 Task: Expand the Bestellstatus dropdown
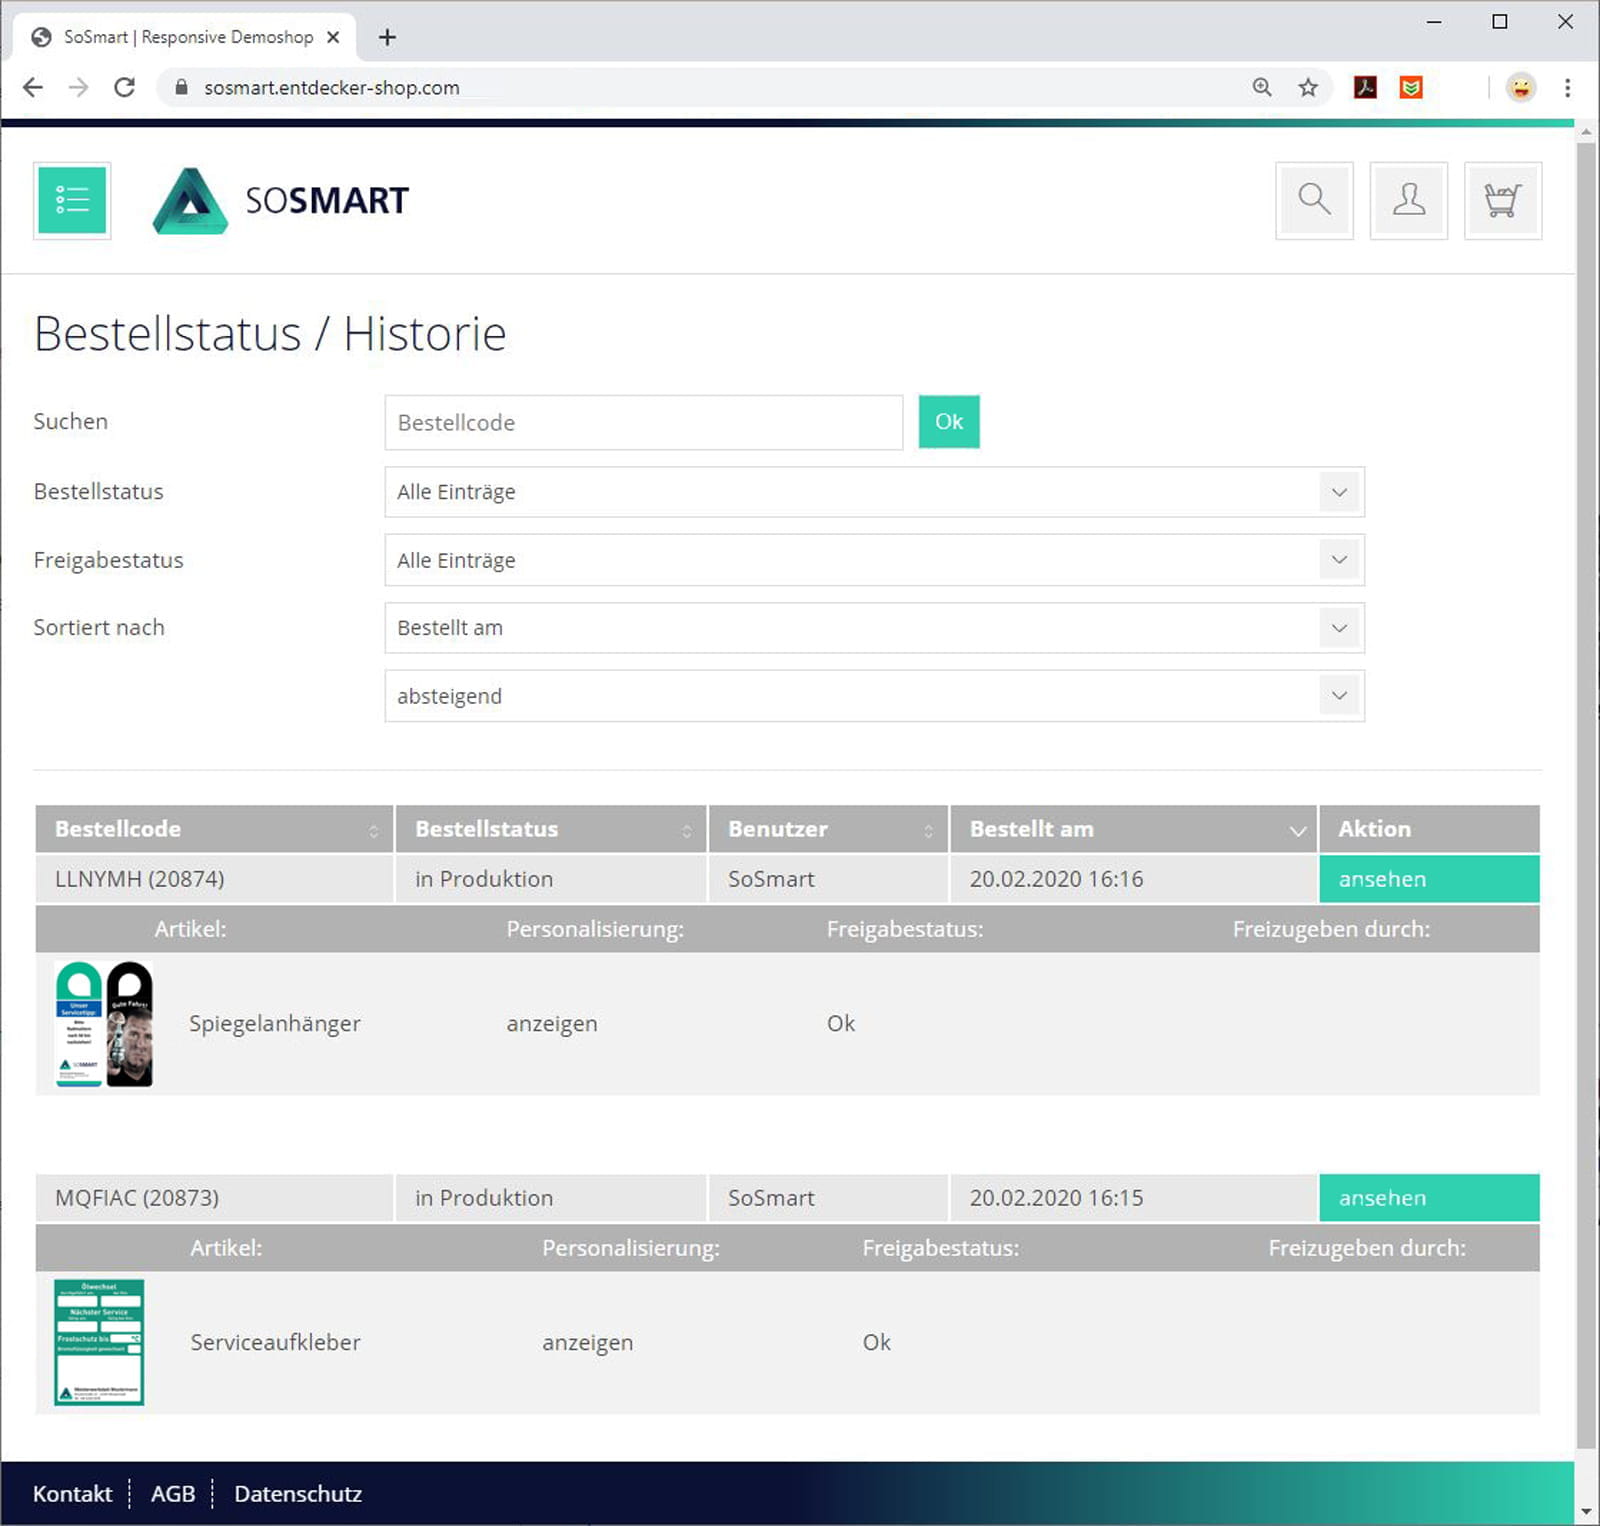pyautogui.click(x=873, y=492)
